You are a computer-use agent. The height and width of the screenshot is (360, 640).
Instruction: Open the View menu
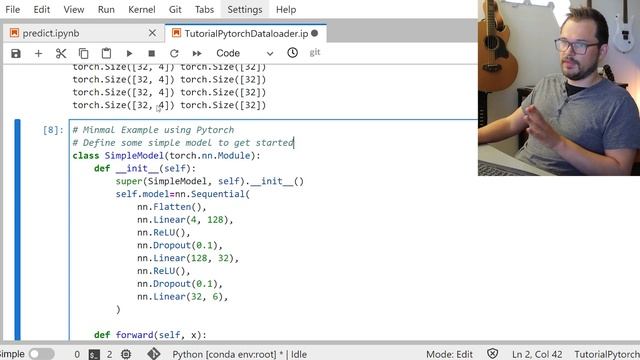click(74, 9)
